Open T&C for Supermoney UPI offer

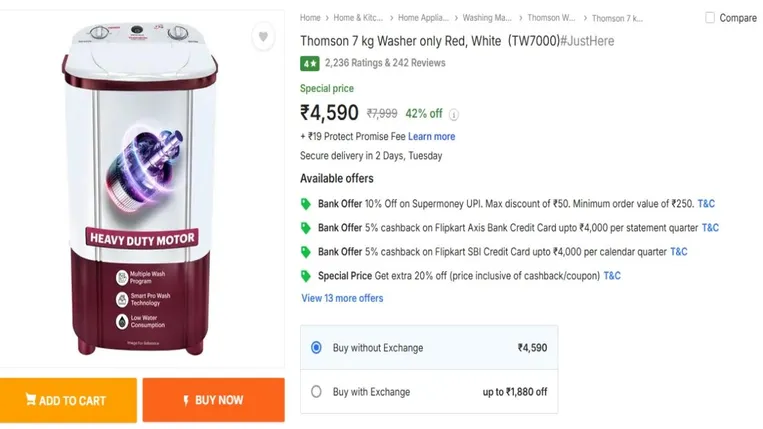click(706, 204)
